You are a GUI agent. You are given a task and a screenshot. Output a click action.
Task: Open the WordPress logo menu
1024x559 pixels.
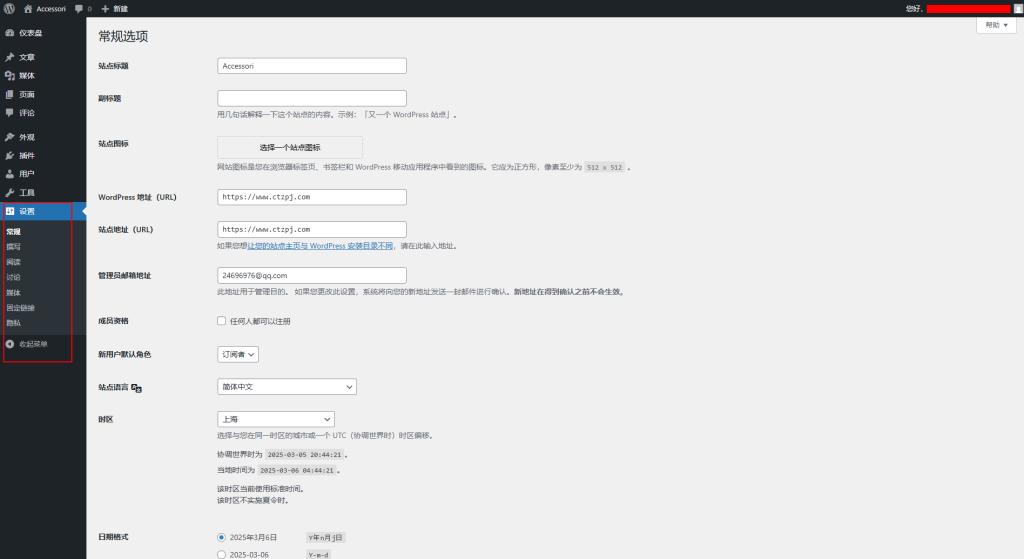click(x=9, y=8)
